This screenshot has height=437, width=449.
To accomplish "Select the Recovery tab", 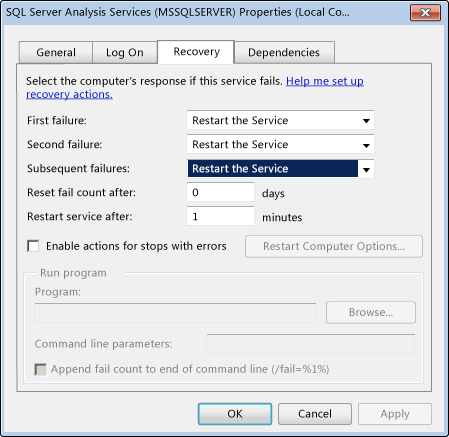I will coord(196,52).
